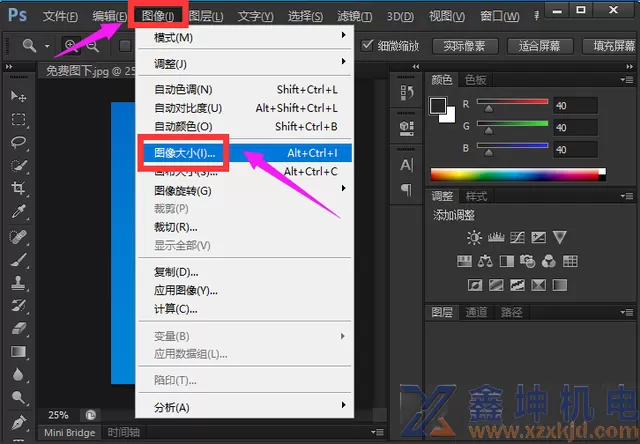Switch to the 色板 tab
Image resolution: width=640 pixels, height=444 pixels.
(x=476, y=80)
